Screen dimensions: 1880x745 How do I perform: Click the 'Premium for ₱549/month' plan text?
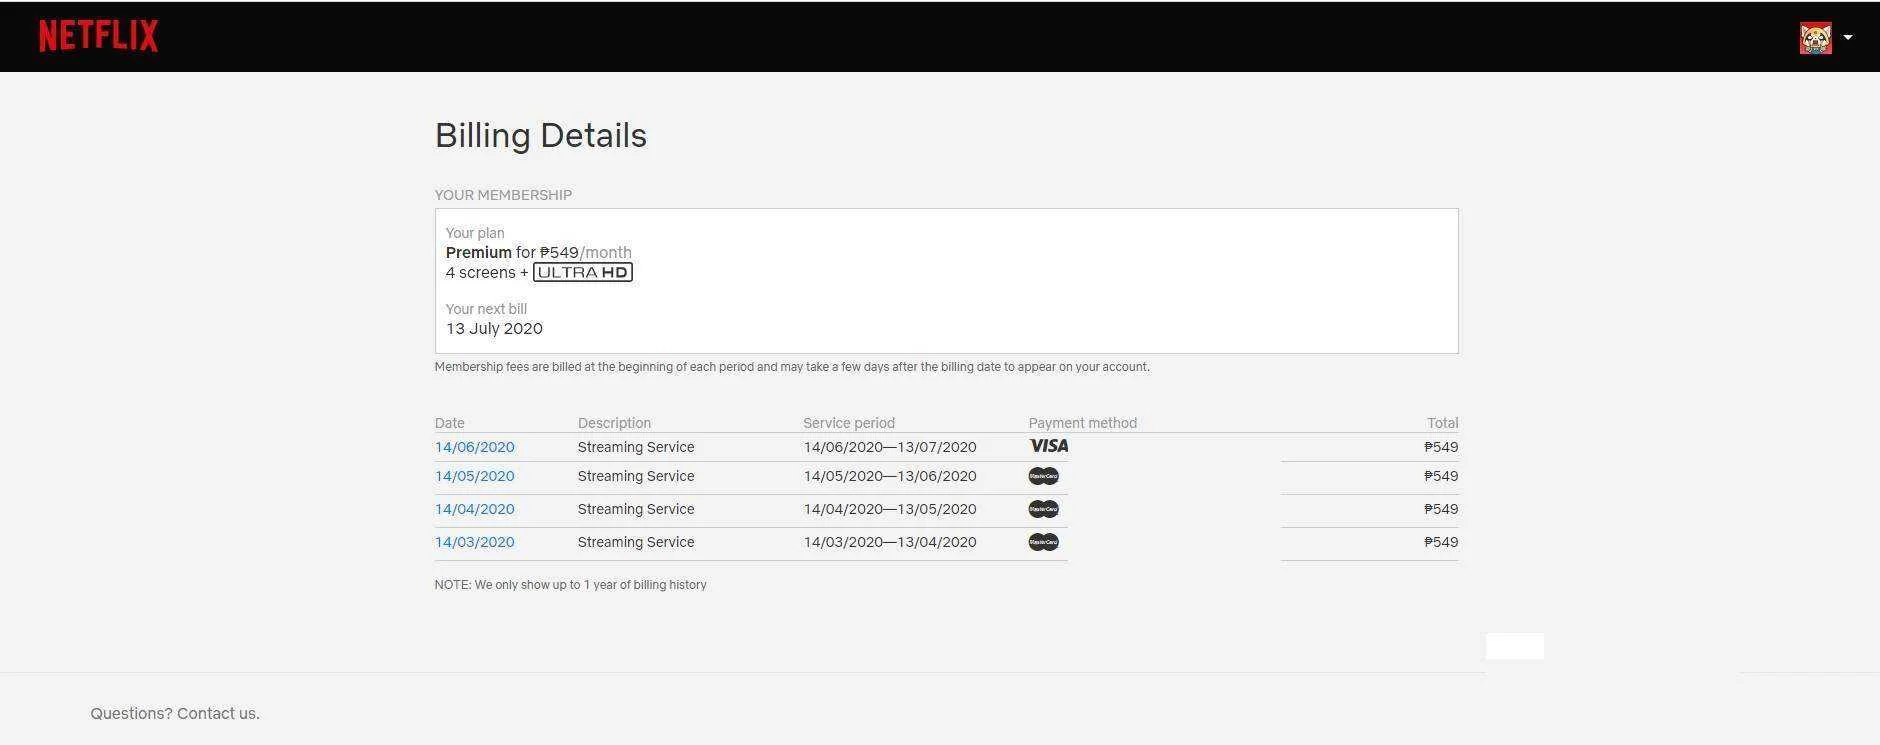(x=539, y=252)
